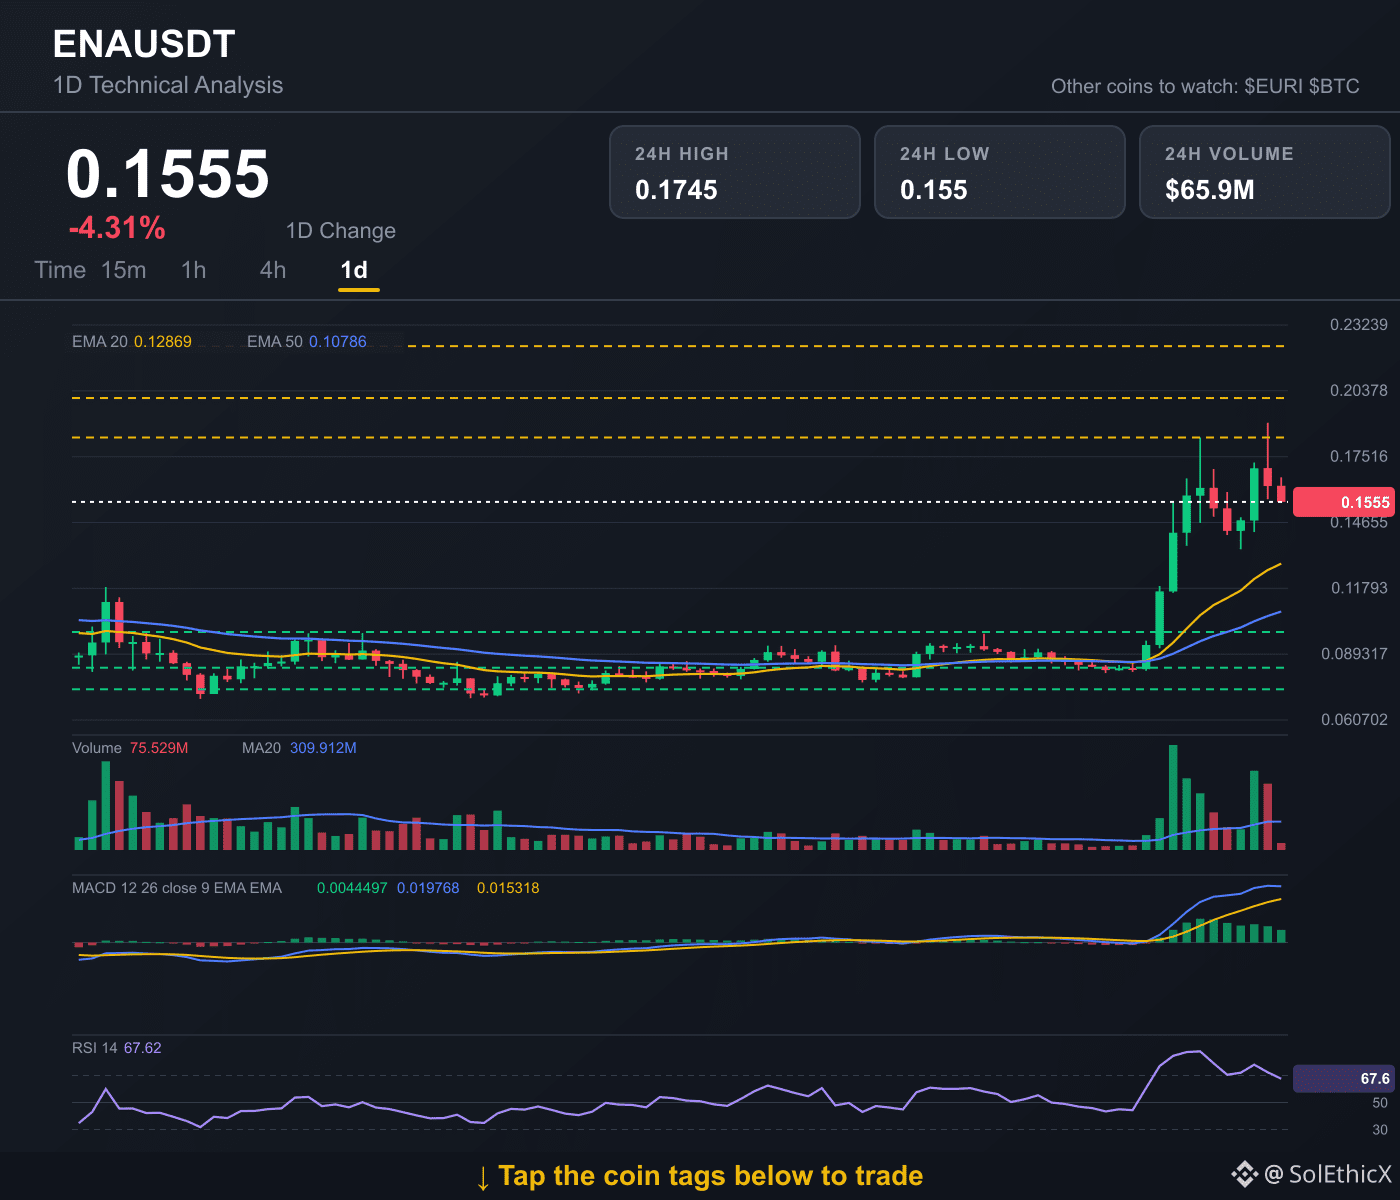Open the 24H LOW card

click(x=1000, y=172)
